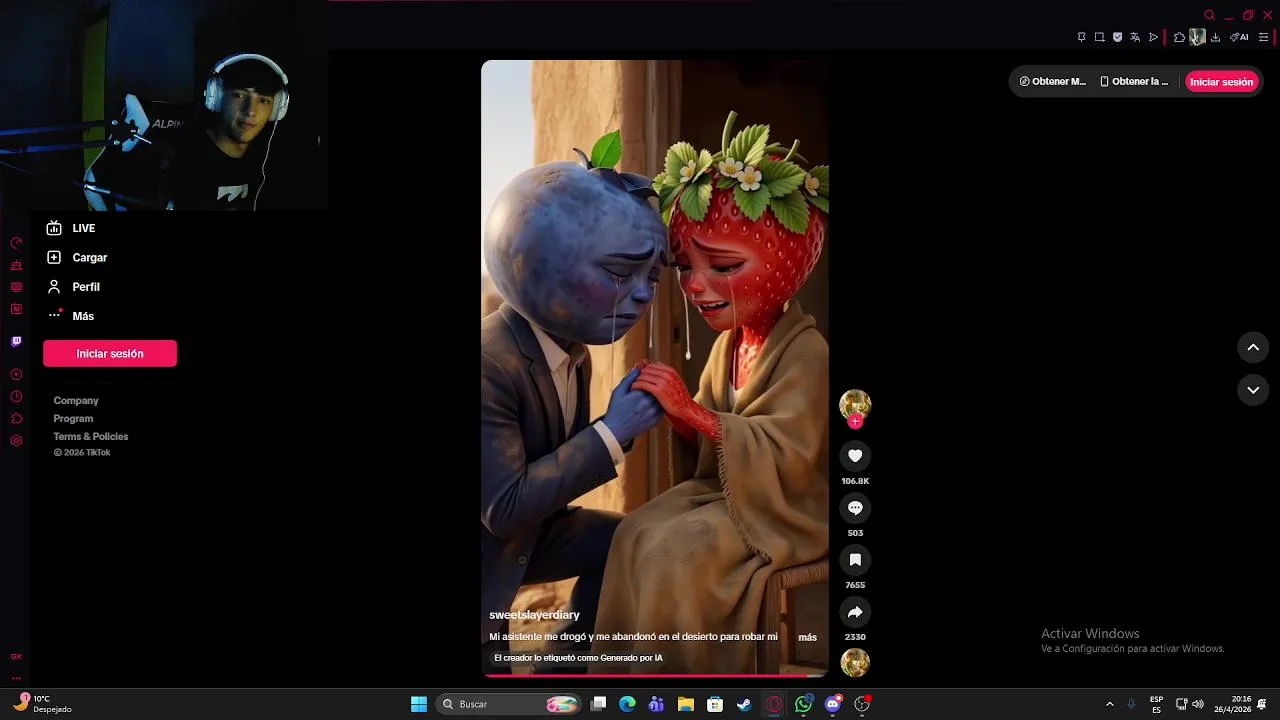Open the extensions puzzle icon

coord(1179,37)
